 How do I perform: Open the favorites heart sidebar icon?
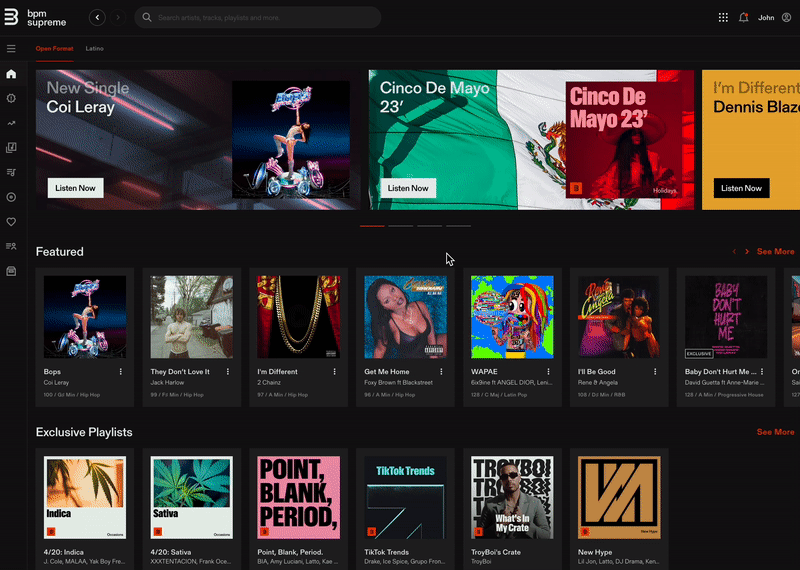tap(11, 221)
